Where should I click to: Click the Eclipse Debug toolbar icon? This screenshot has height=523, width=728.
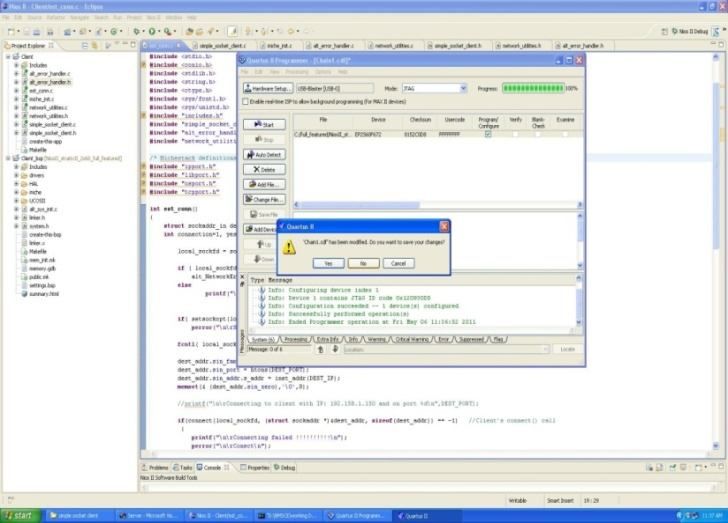click(136, 32)
